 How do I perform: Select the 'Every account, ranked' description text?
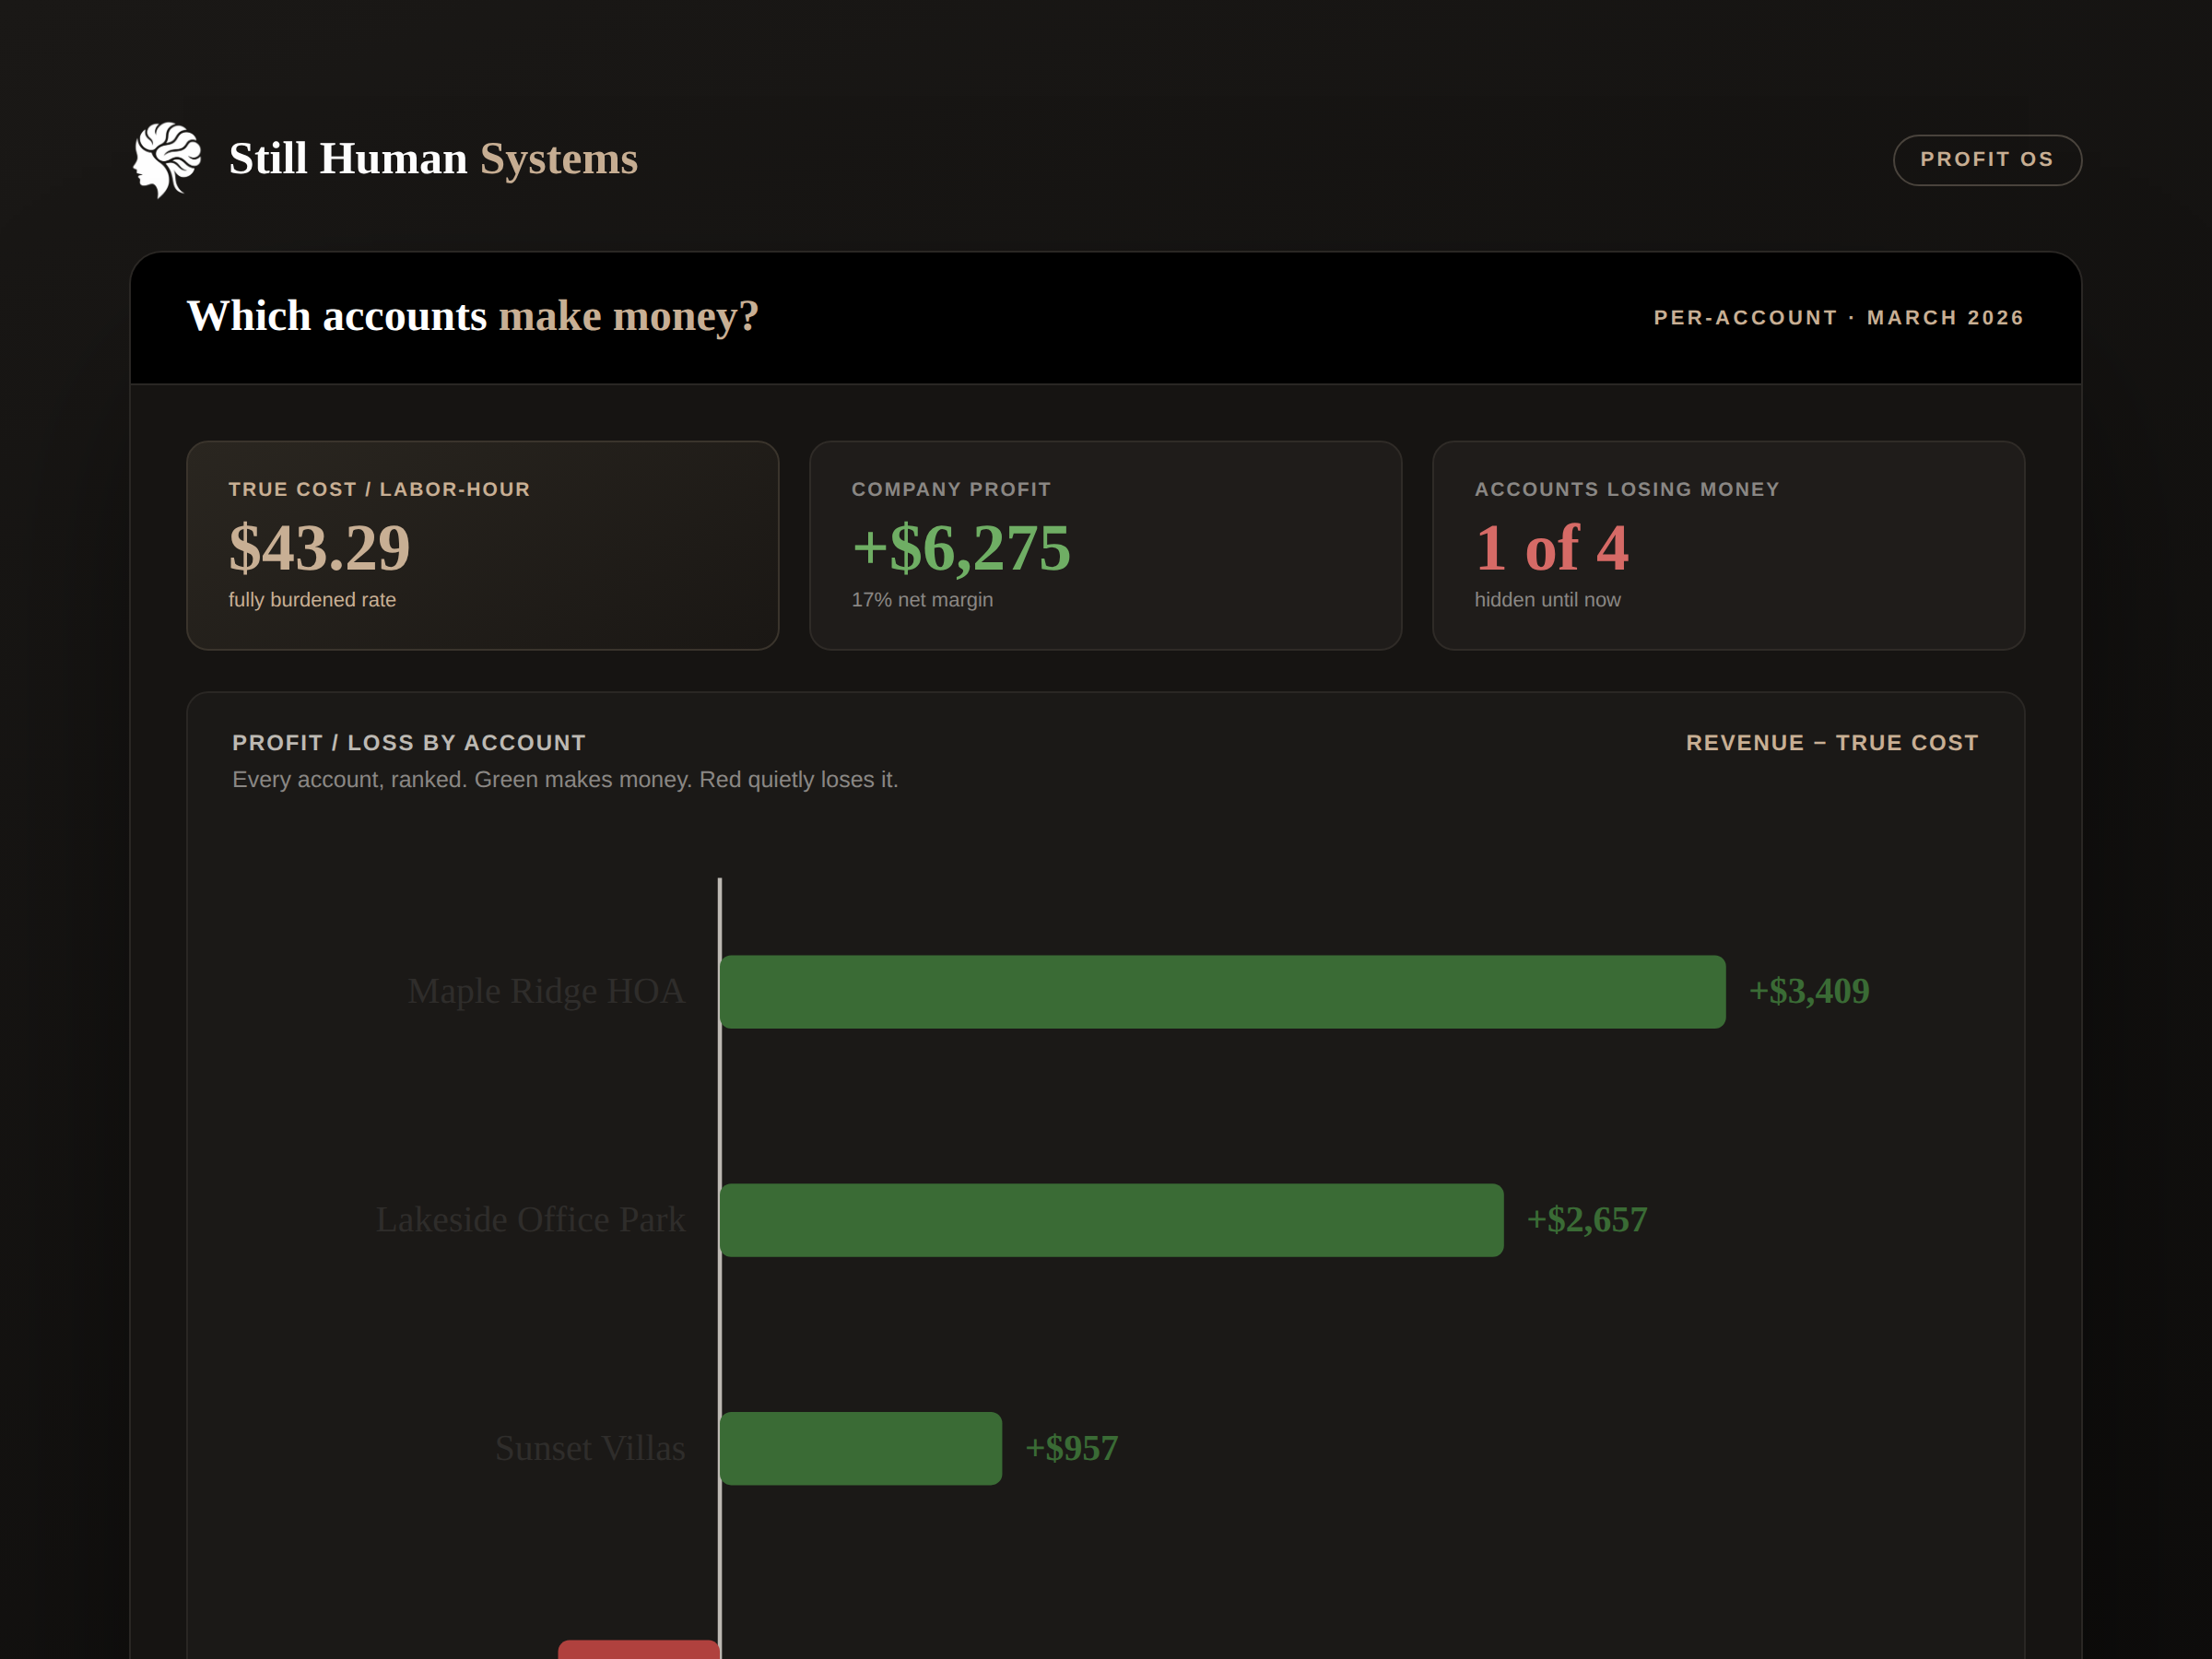coord(565,780)
